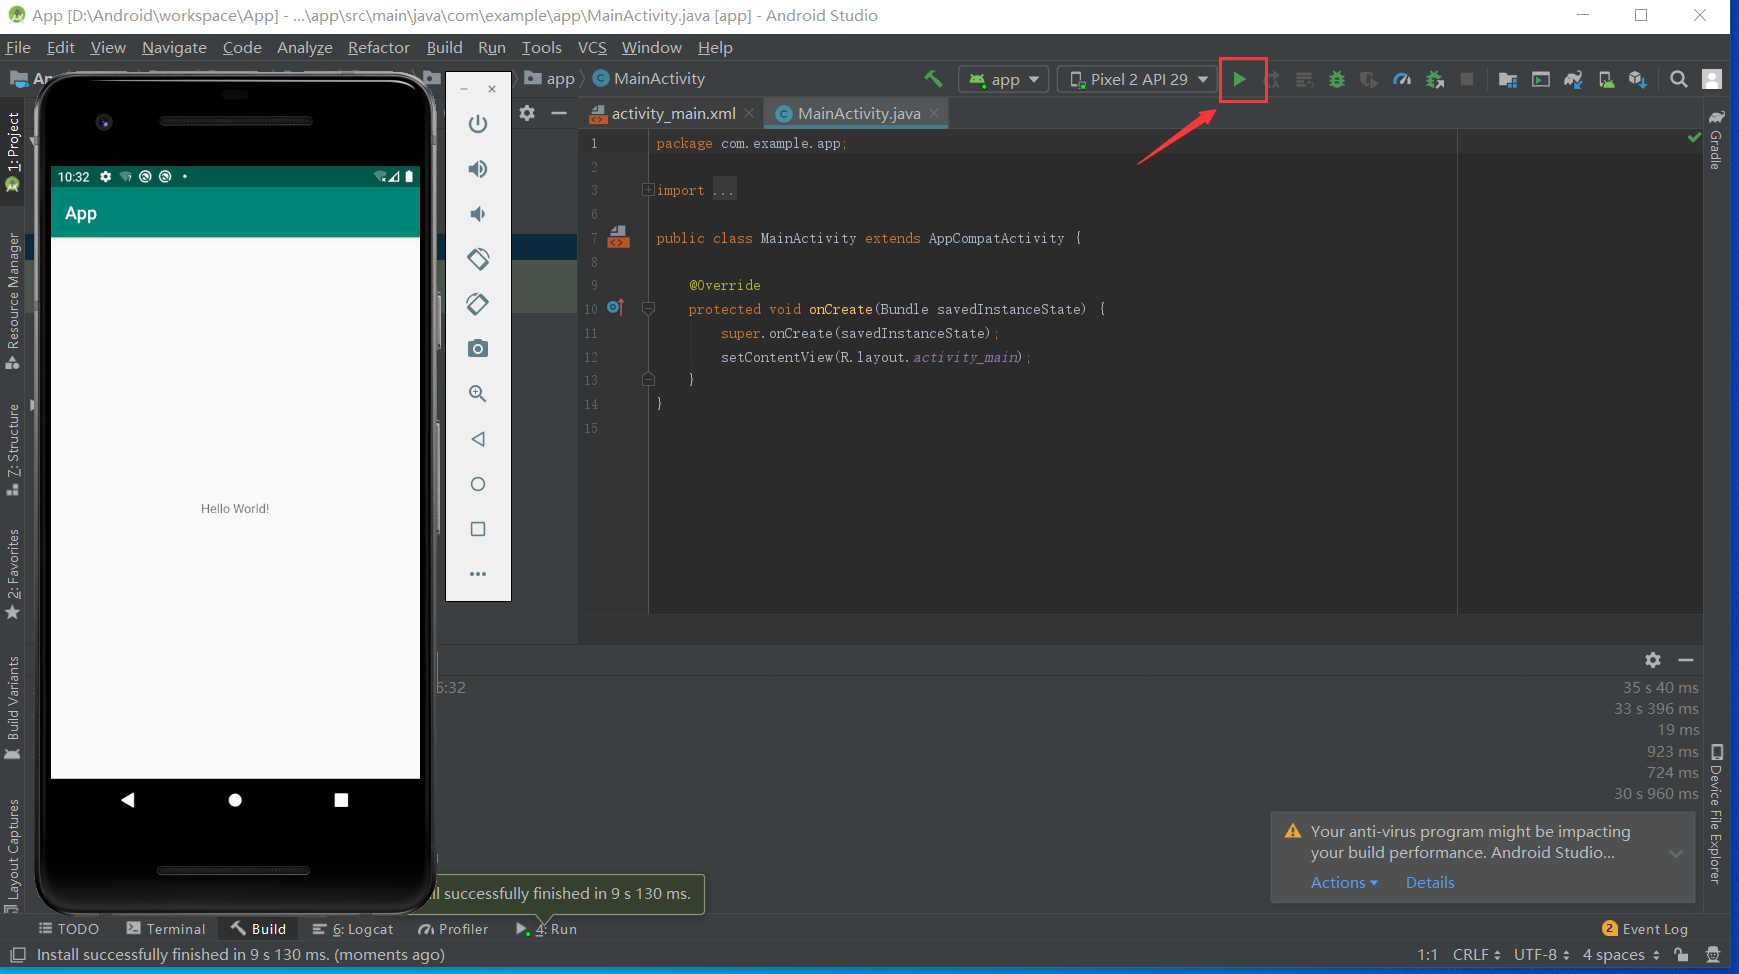This screenshot has width=1739, height=974.
Task: Open the AVD Manager icon
Action: tap(1606, 79)
